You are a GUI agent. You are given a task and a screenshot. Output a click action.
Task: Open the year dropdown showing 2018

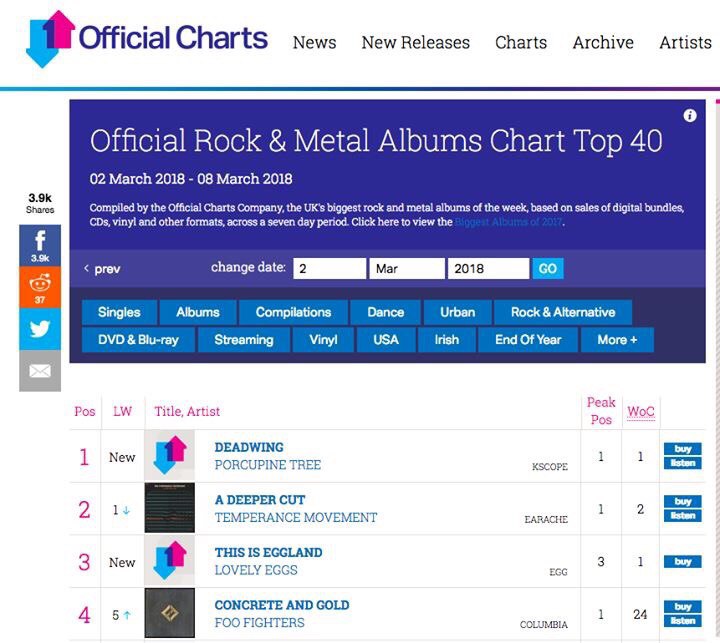coord(488,268)
